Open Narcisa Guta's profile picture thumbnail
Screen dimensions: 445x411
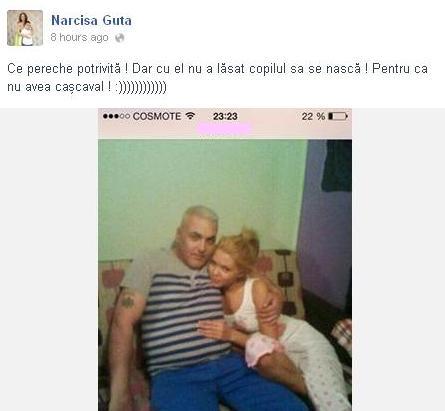point(25,28)
